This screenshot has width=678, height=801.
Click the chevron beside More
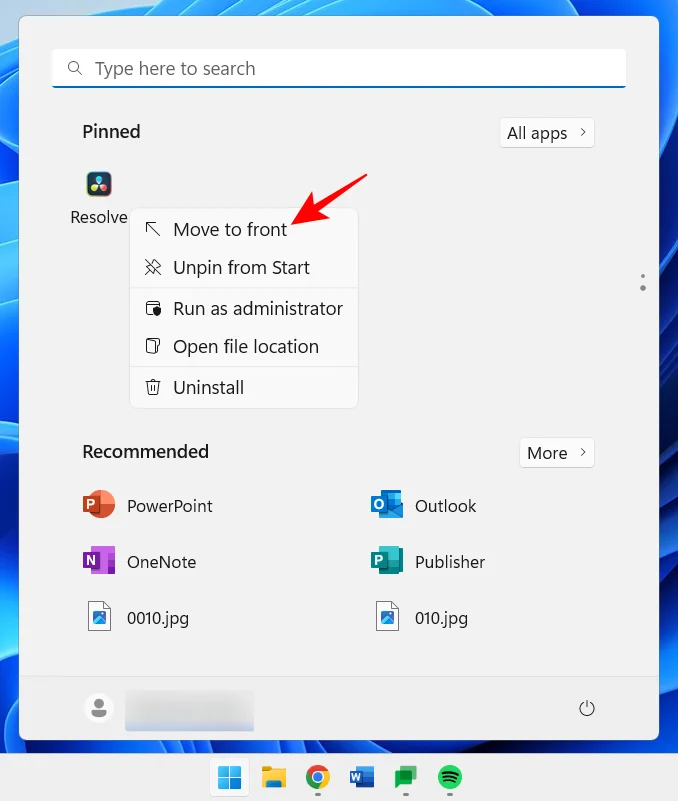point(583,452)
